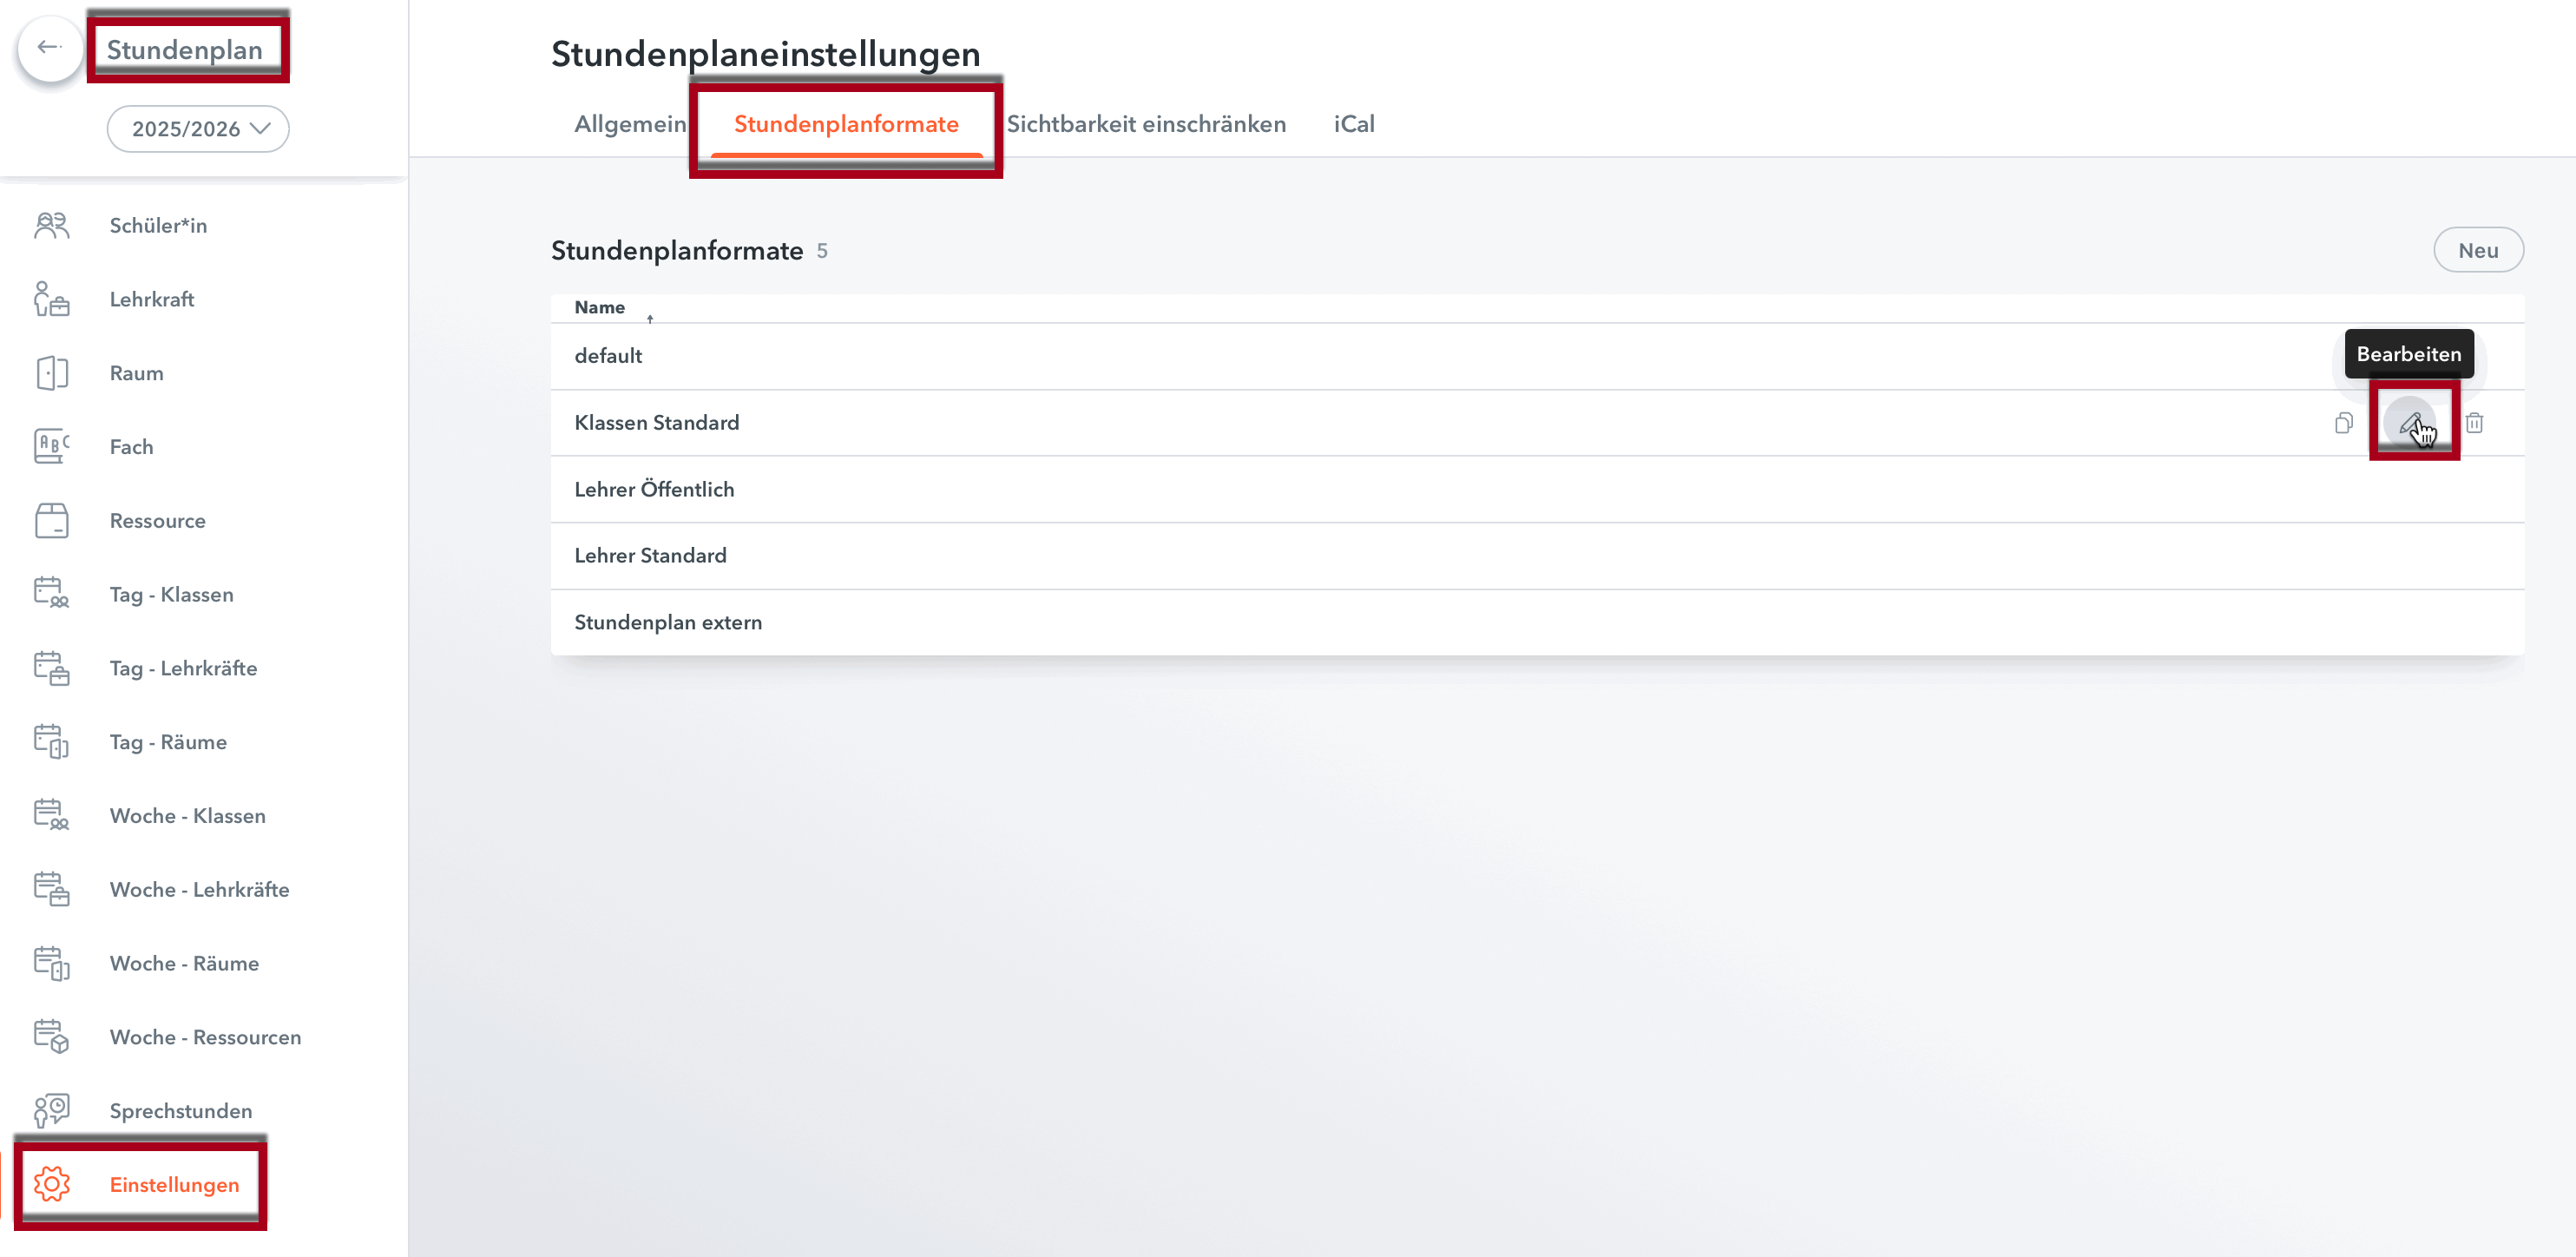Open Schüler*in timetable icon
The width and height of the screenshot is (2576, 1257).
[51, 225]
